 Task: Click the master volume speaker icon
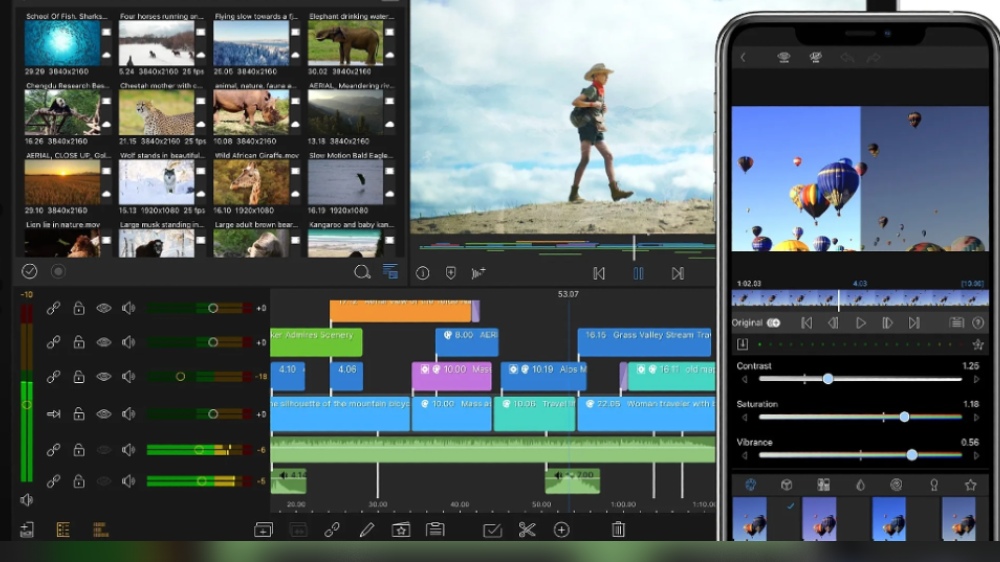pyautogui.click(x=26, y=500)
